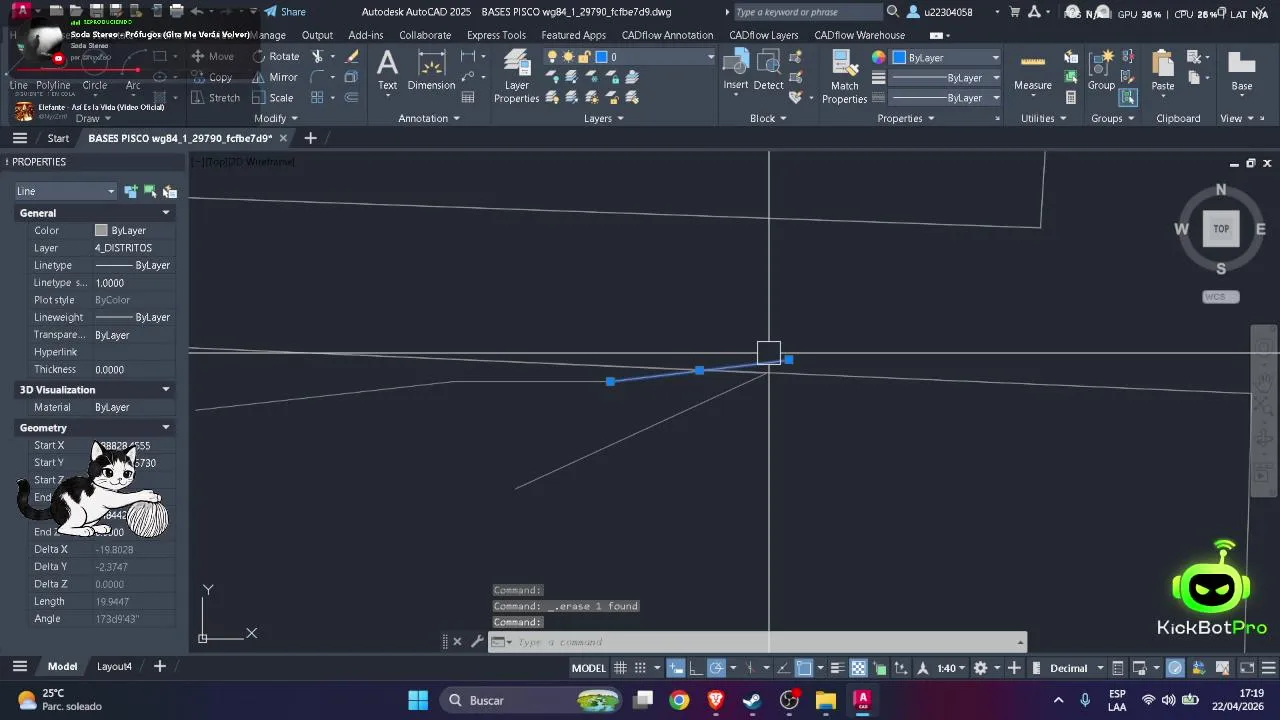Image resolution: width=1280 pixels, height=720 pixels.
Task: Open CADflow Annotation tab
Action: (668, 35)
